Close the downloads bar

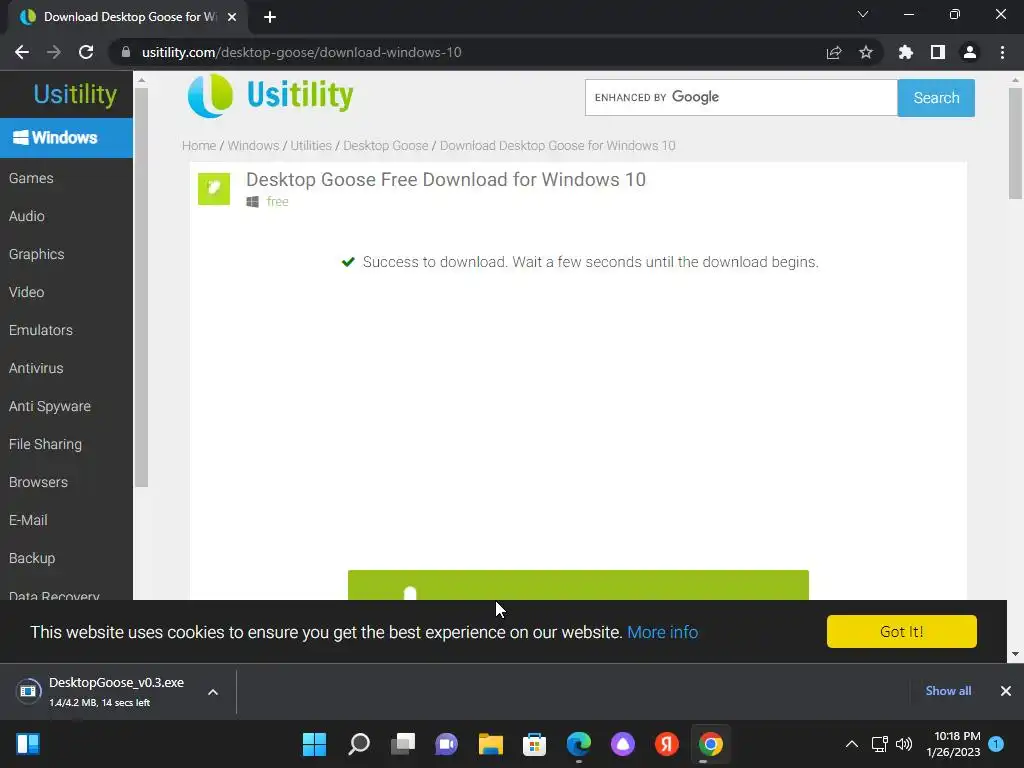click(x=1006, y=691)
